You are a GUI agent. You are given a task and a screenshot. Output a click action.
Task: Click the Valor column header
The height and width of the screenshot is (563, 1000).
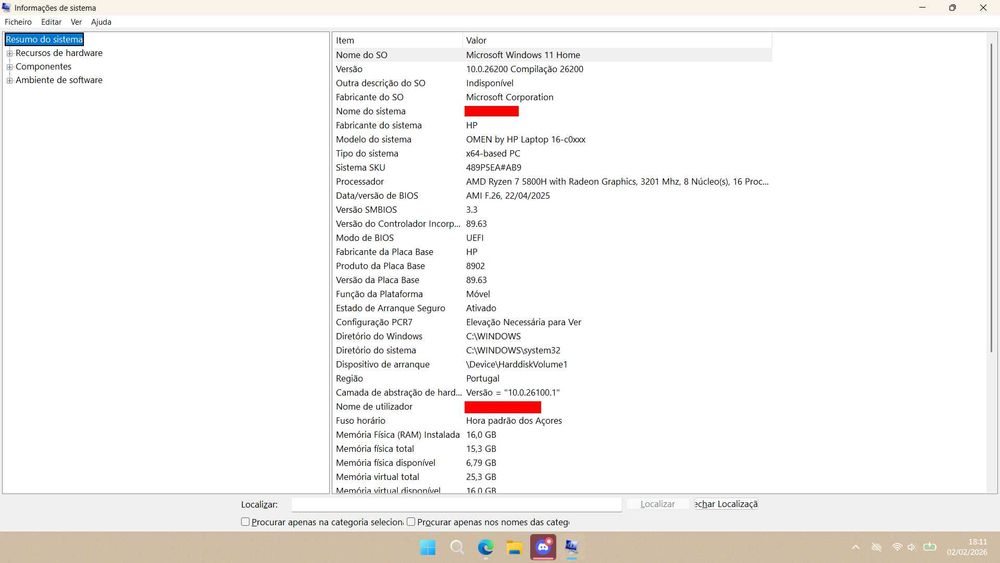point(617,40)
